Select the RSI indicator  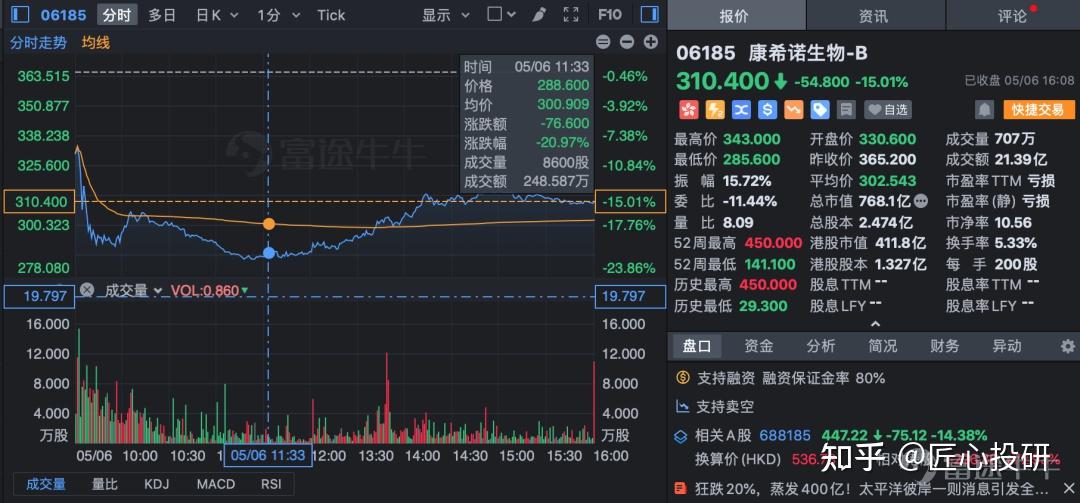click(271, 484)
